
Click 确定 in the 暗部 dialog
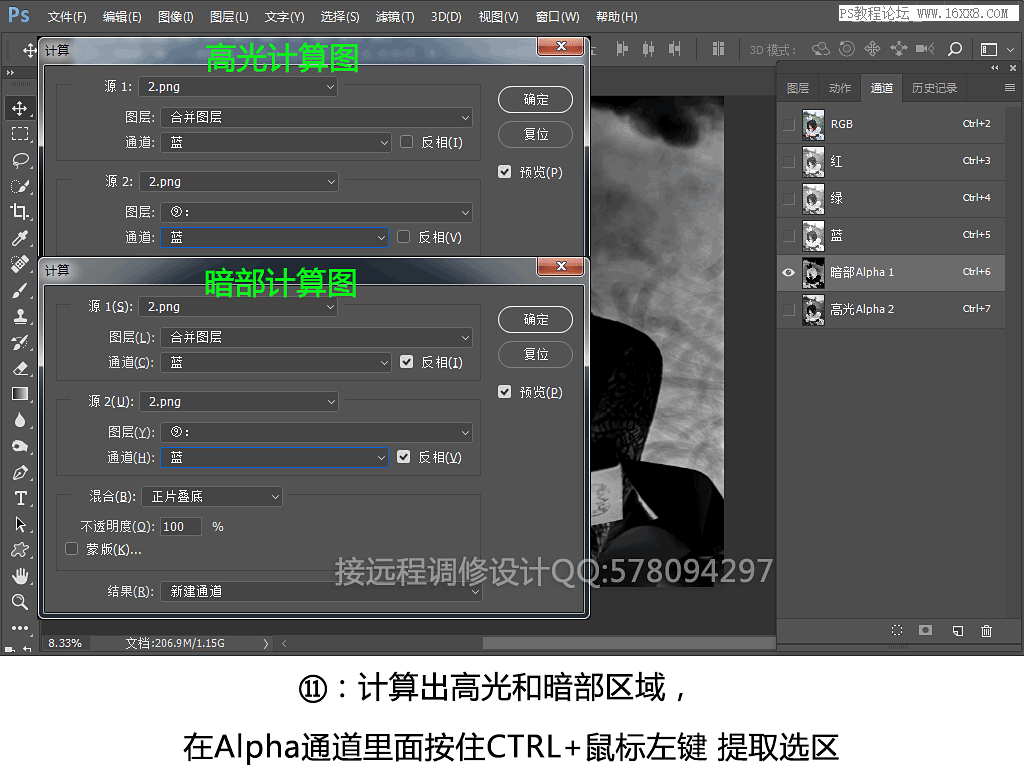coord(536,319)
